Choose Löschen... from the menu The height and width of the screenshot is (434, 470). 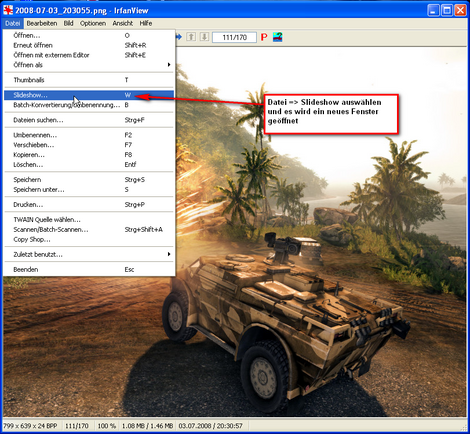coord(89,165)
